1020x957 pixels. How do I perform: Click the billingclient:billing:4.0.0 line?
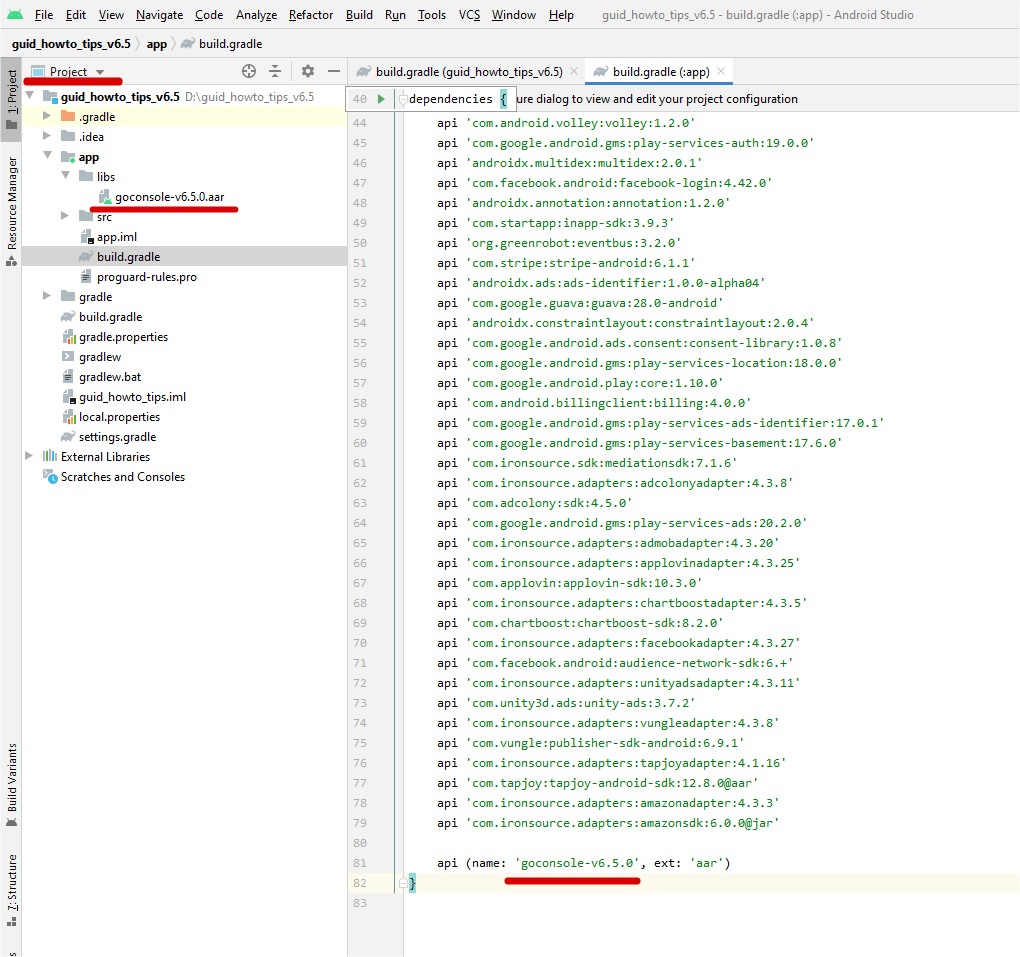[594, 403]
